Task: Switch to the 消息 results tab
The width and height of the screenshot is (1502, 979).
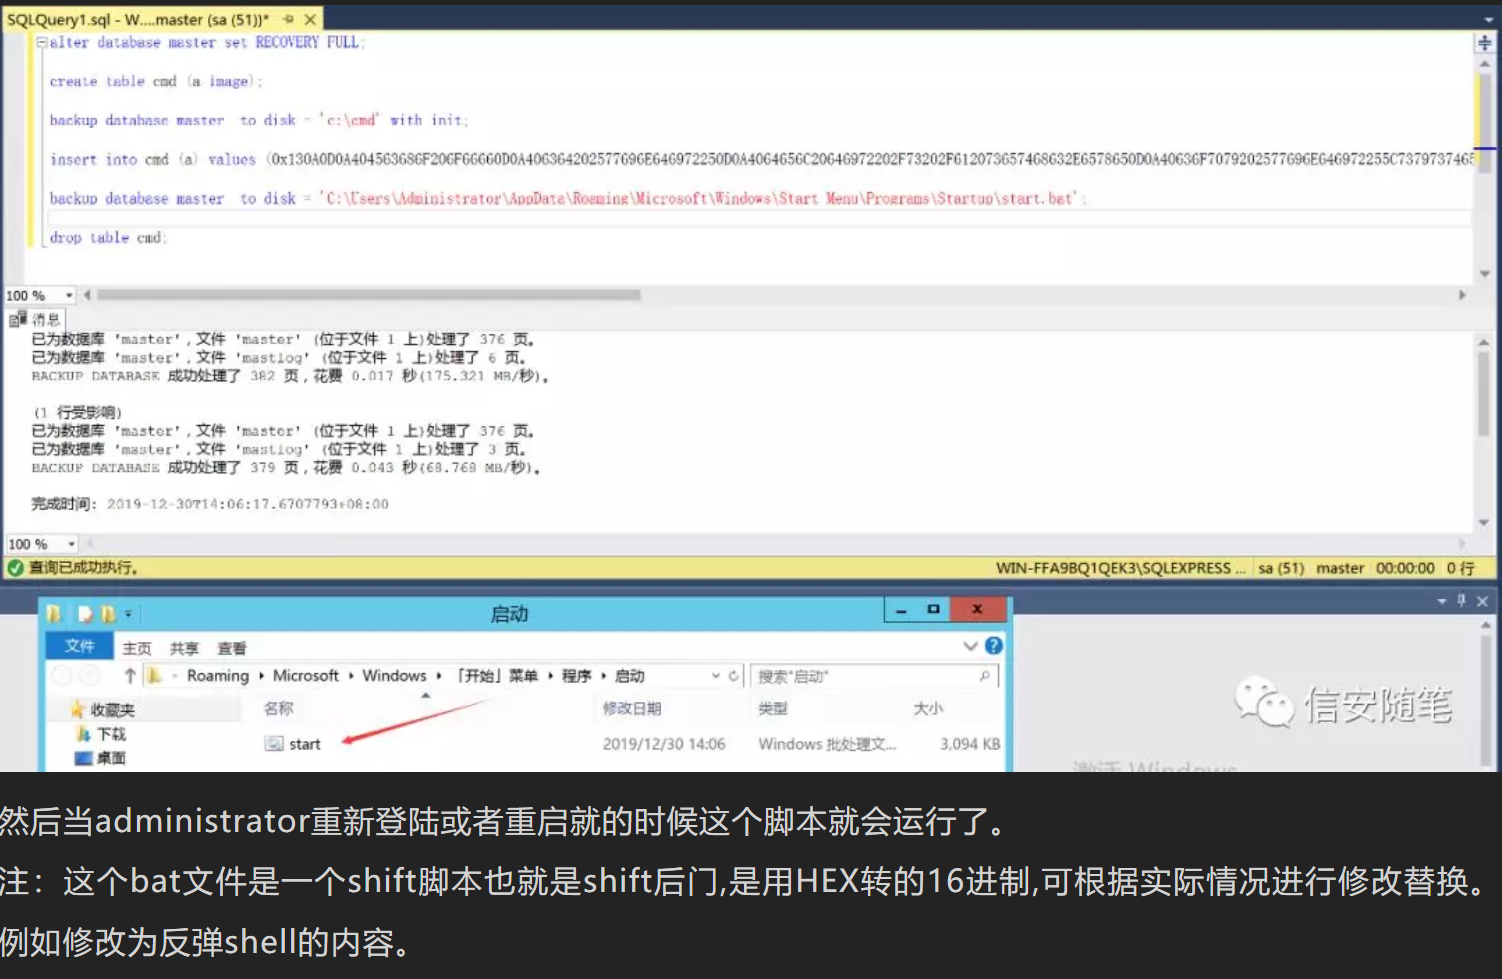Action: click(x=36, y=320)
